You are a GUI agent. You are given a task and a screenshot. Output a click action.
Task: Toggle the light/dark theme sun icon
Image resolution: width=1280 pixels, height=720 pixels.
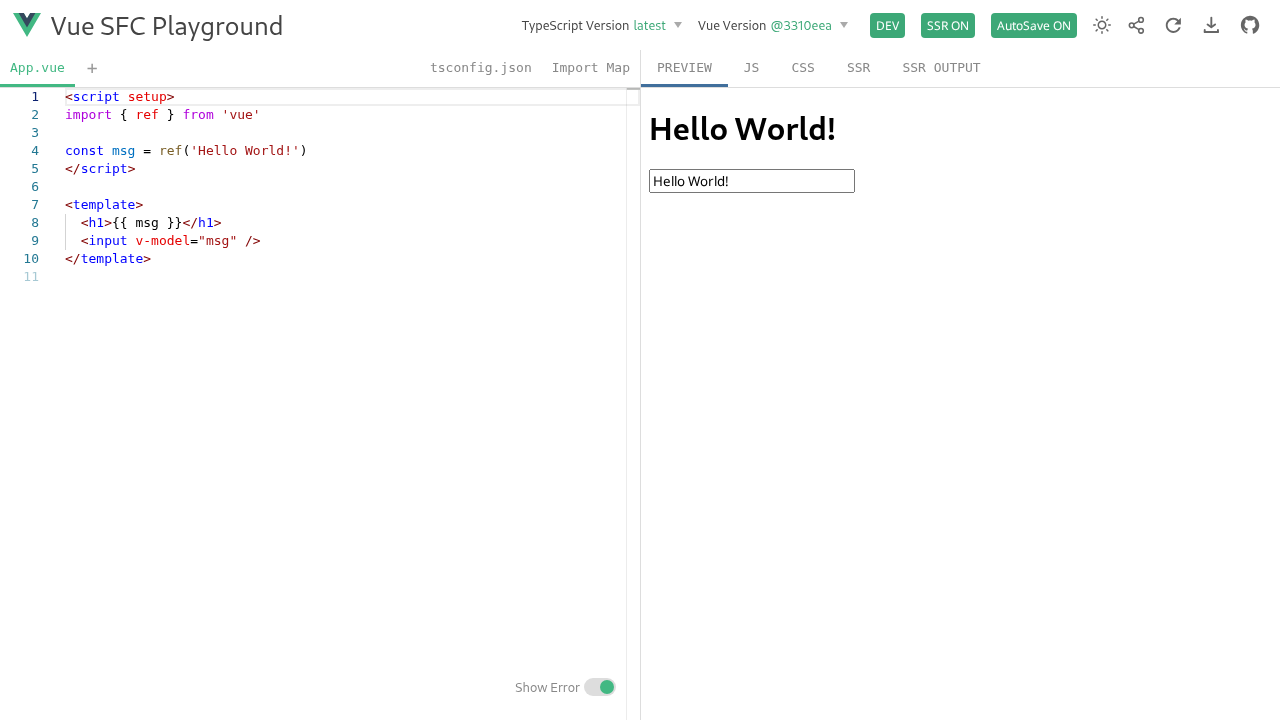[1102, 25]
